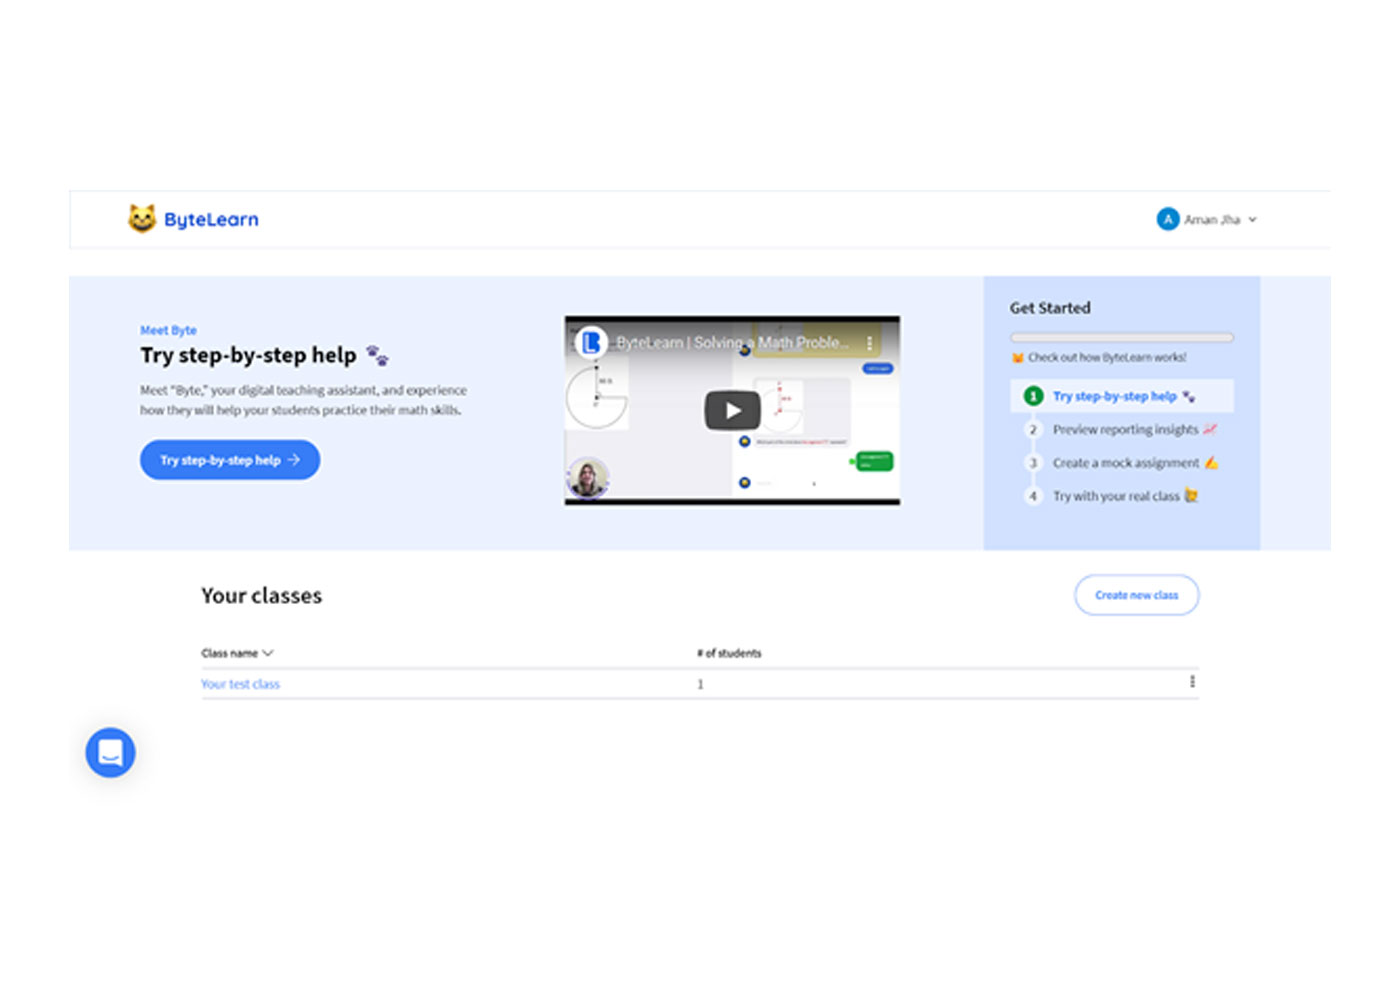Click the # of students column header
The width and height of the screenshot is (1400, 1000).
tap(729, 653)
